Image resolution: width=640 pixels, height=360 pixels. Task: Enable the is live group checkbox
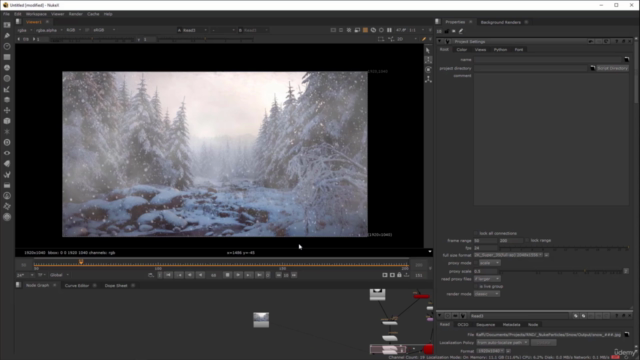[476, 287]
